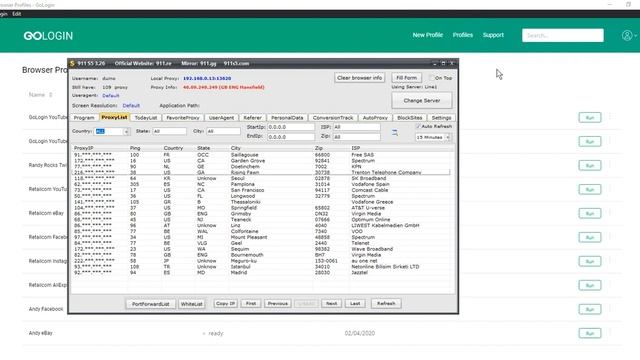640x360 pixels.
Task: Switch to the FavoriteProxy tab
Action: click(183, 118)
